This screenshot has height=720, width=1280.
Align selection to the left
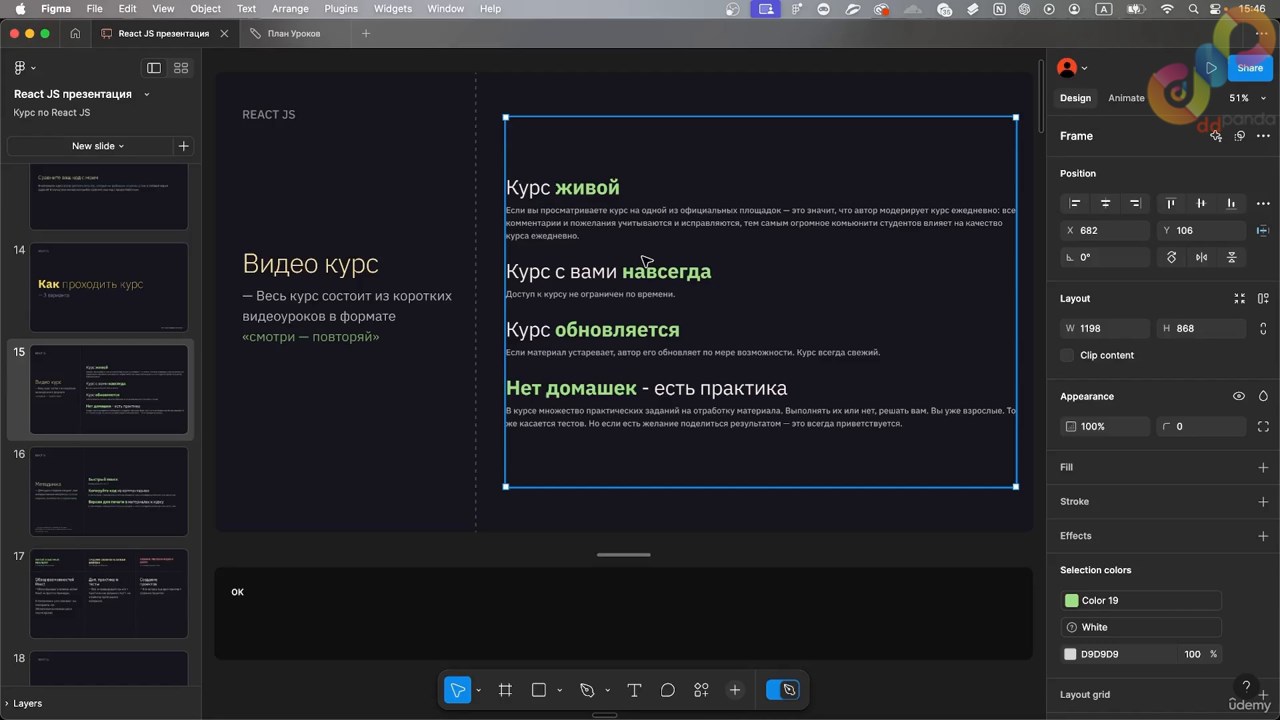click(1075, 203)
